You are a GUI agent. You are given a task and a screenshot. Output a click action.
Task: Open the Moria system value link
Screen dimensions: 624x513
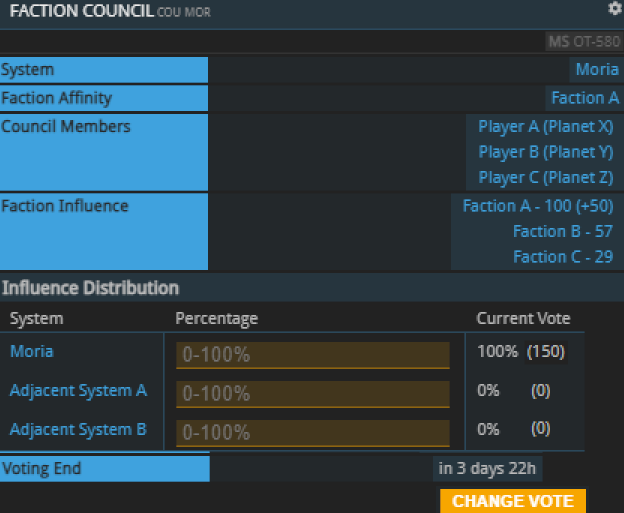[x=596, y=70]
